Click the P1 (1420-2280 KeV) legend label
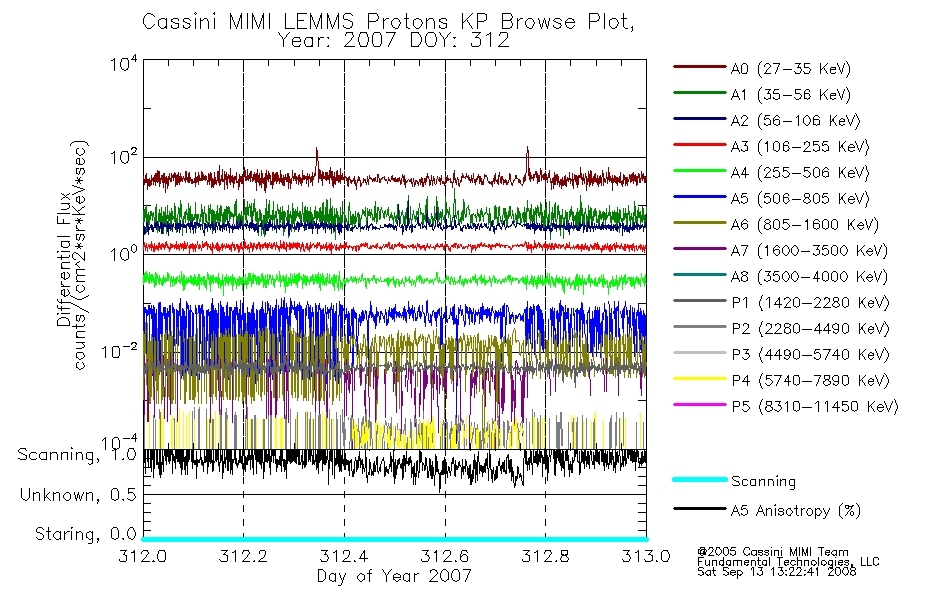This screenshot has width=950, height=600. [811, 303]
